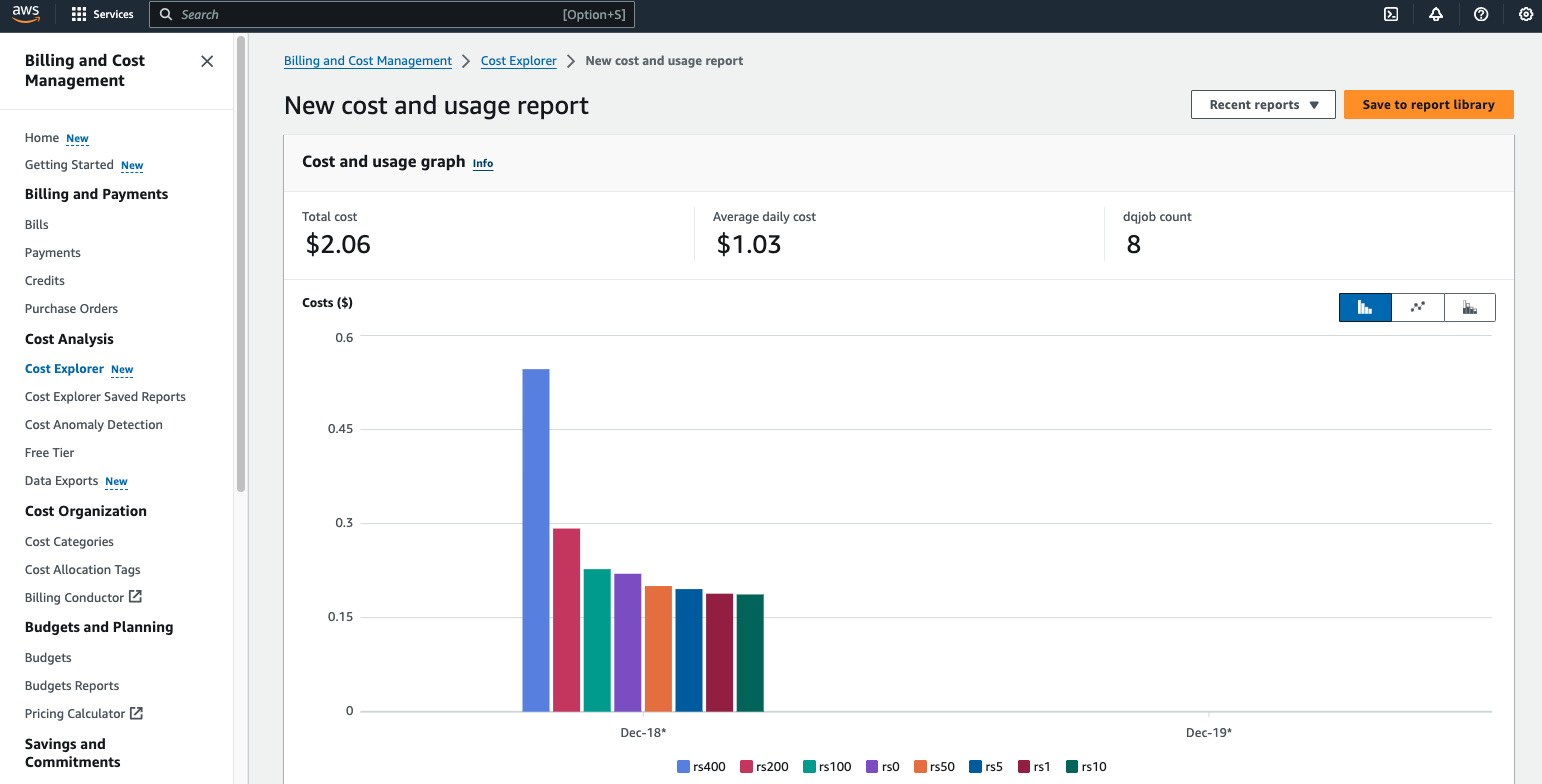
Task: Click the sidebar vertical scrollbar
Action: (241, 265)
